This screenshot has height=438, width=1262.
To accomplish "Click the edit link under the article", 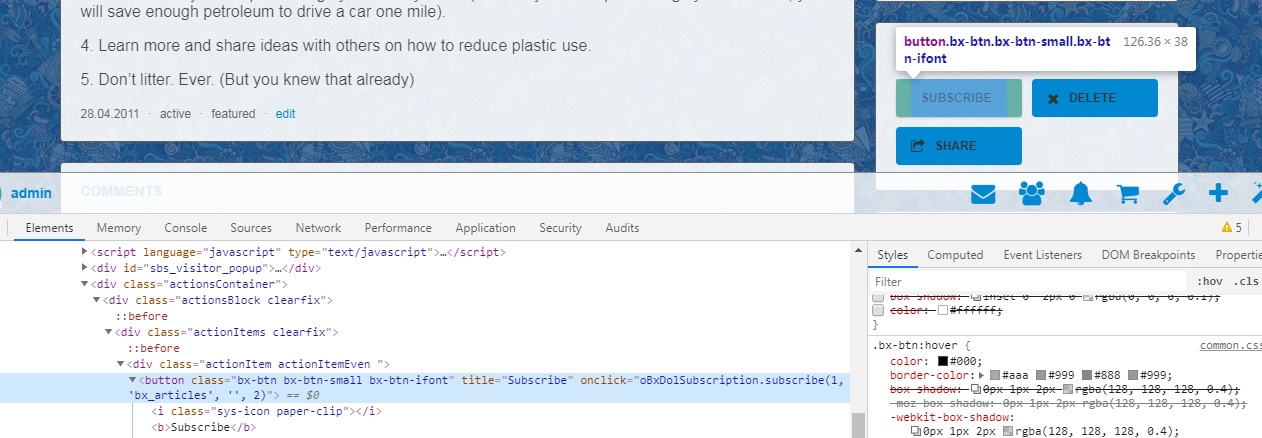I will [285, 114].
